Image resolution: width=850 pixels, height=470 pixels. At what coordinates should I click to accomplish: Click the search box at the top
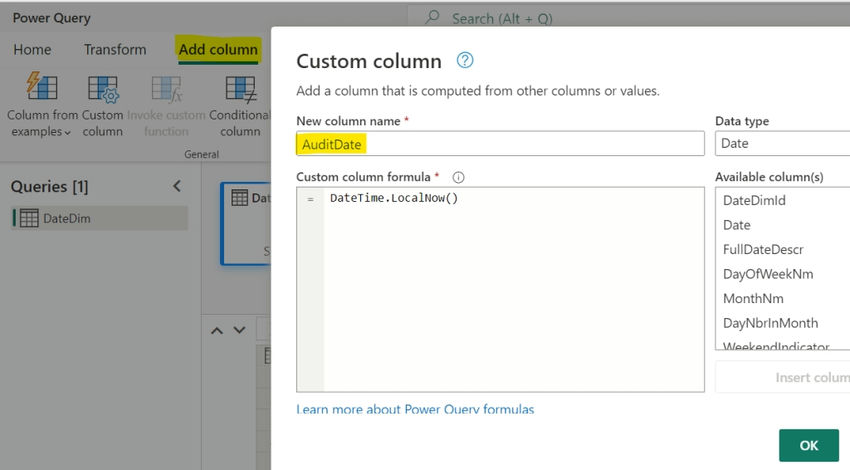[629, 18]
